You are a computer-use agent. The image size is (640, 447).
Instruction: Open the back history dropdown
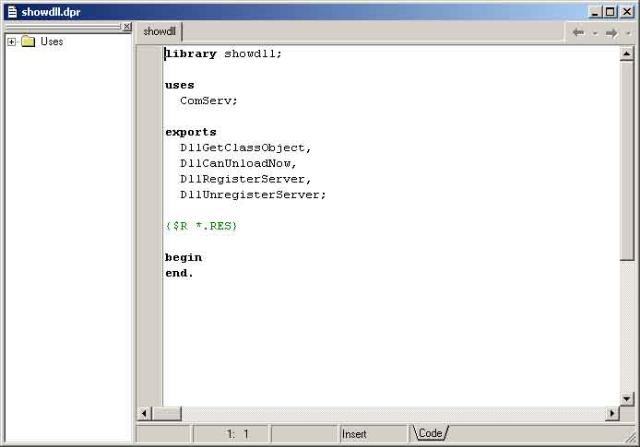pos(595,33)
